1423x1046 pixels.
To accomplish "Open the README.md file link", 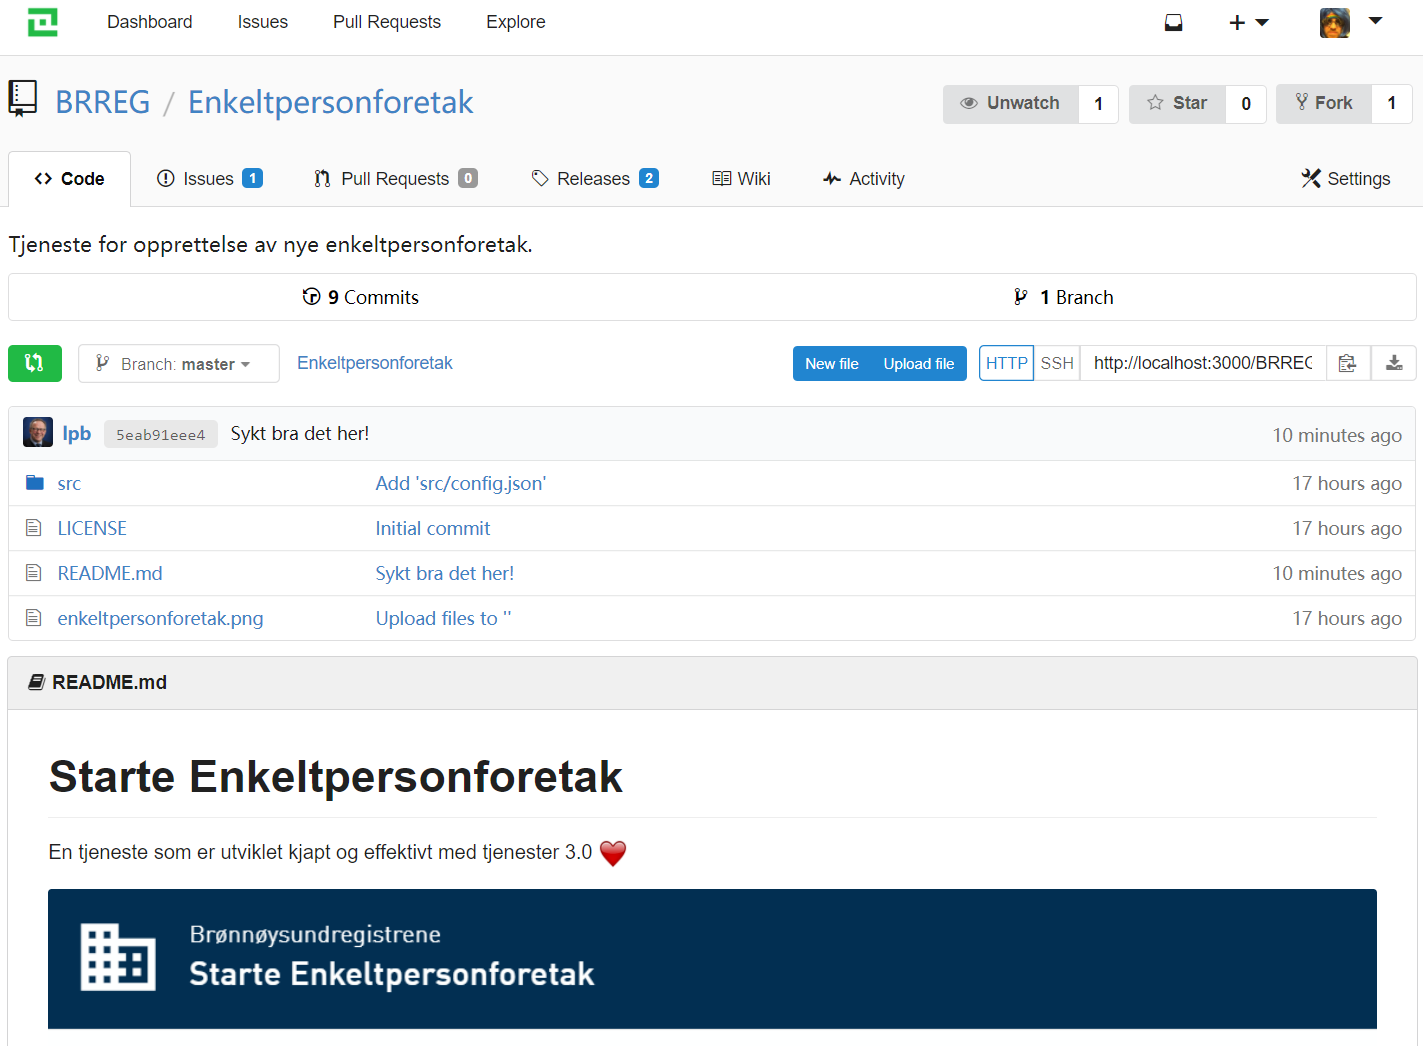I will pos(110,573).
